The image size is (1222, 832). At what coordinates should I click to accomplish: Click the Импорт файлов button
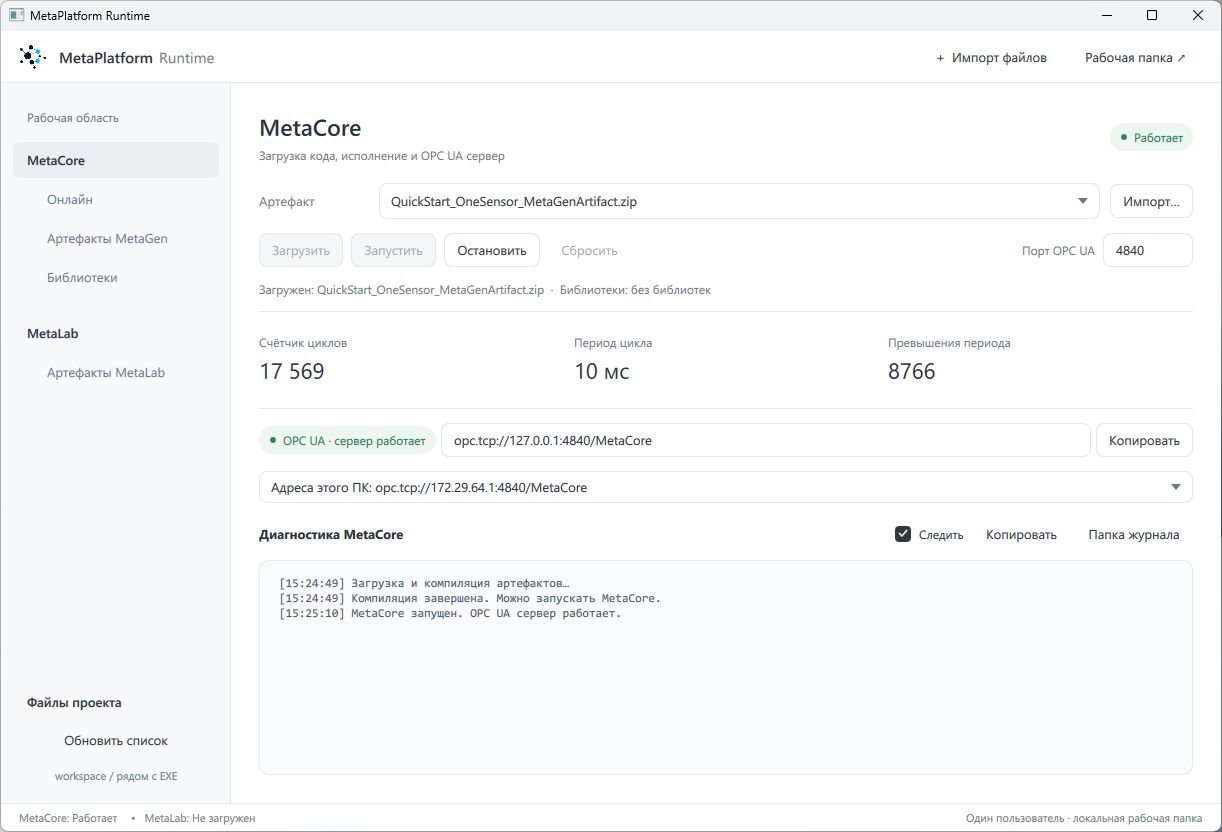click(x=991, y=57)
